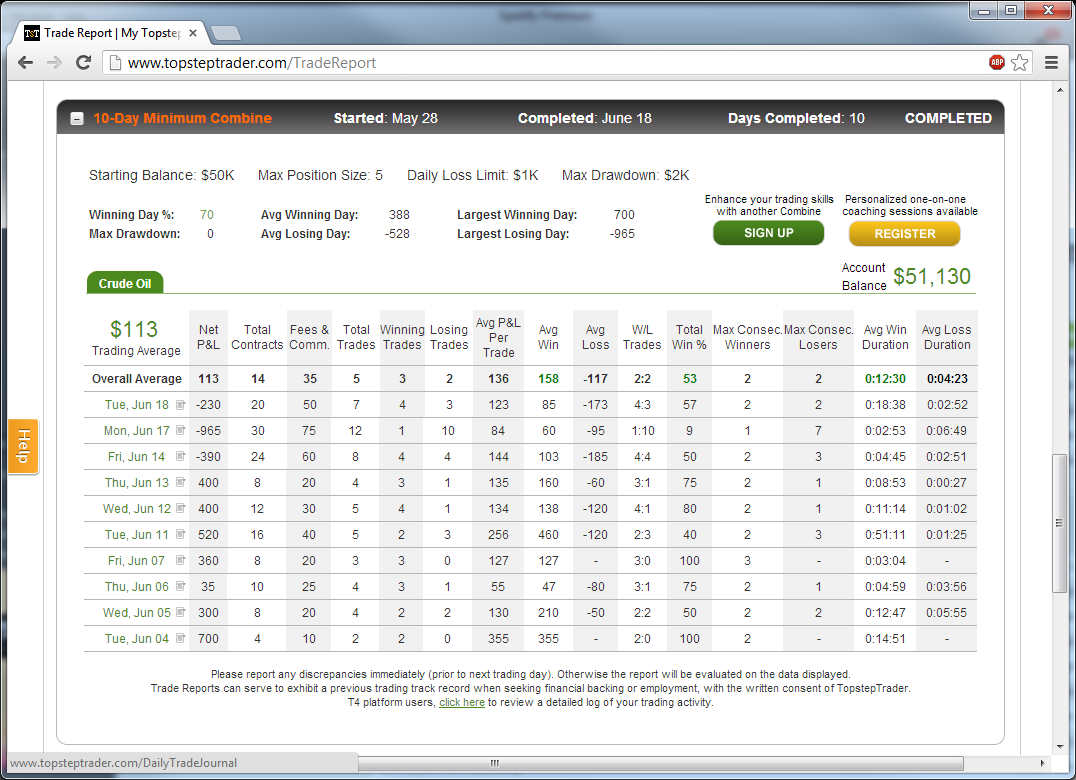Open the Adblock Plus extension icon
Image resolution: width=1076 pixels, height=780 pixels.
997,62
